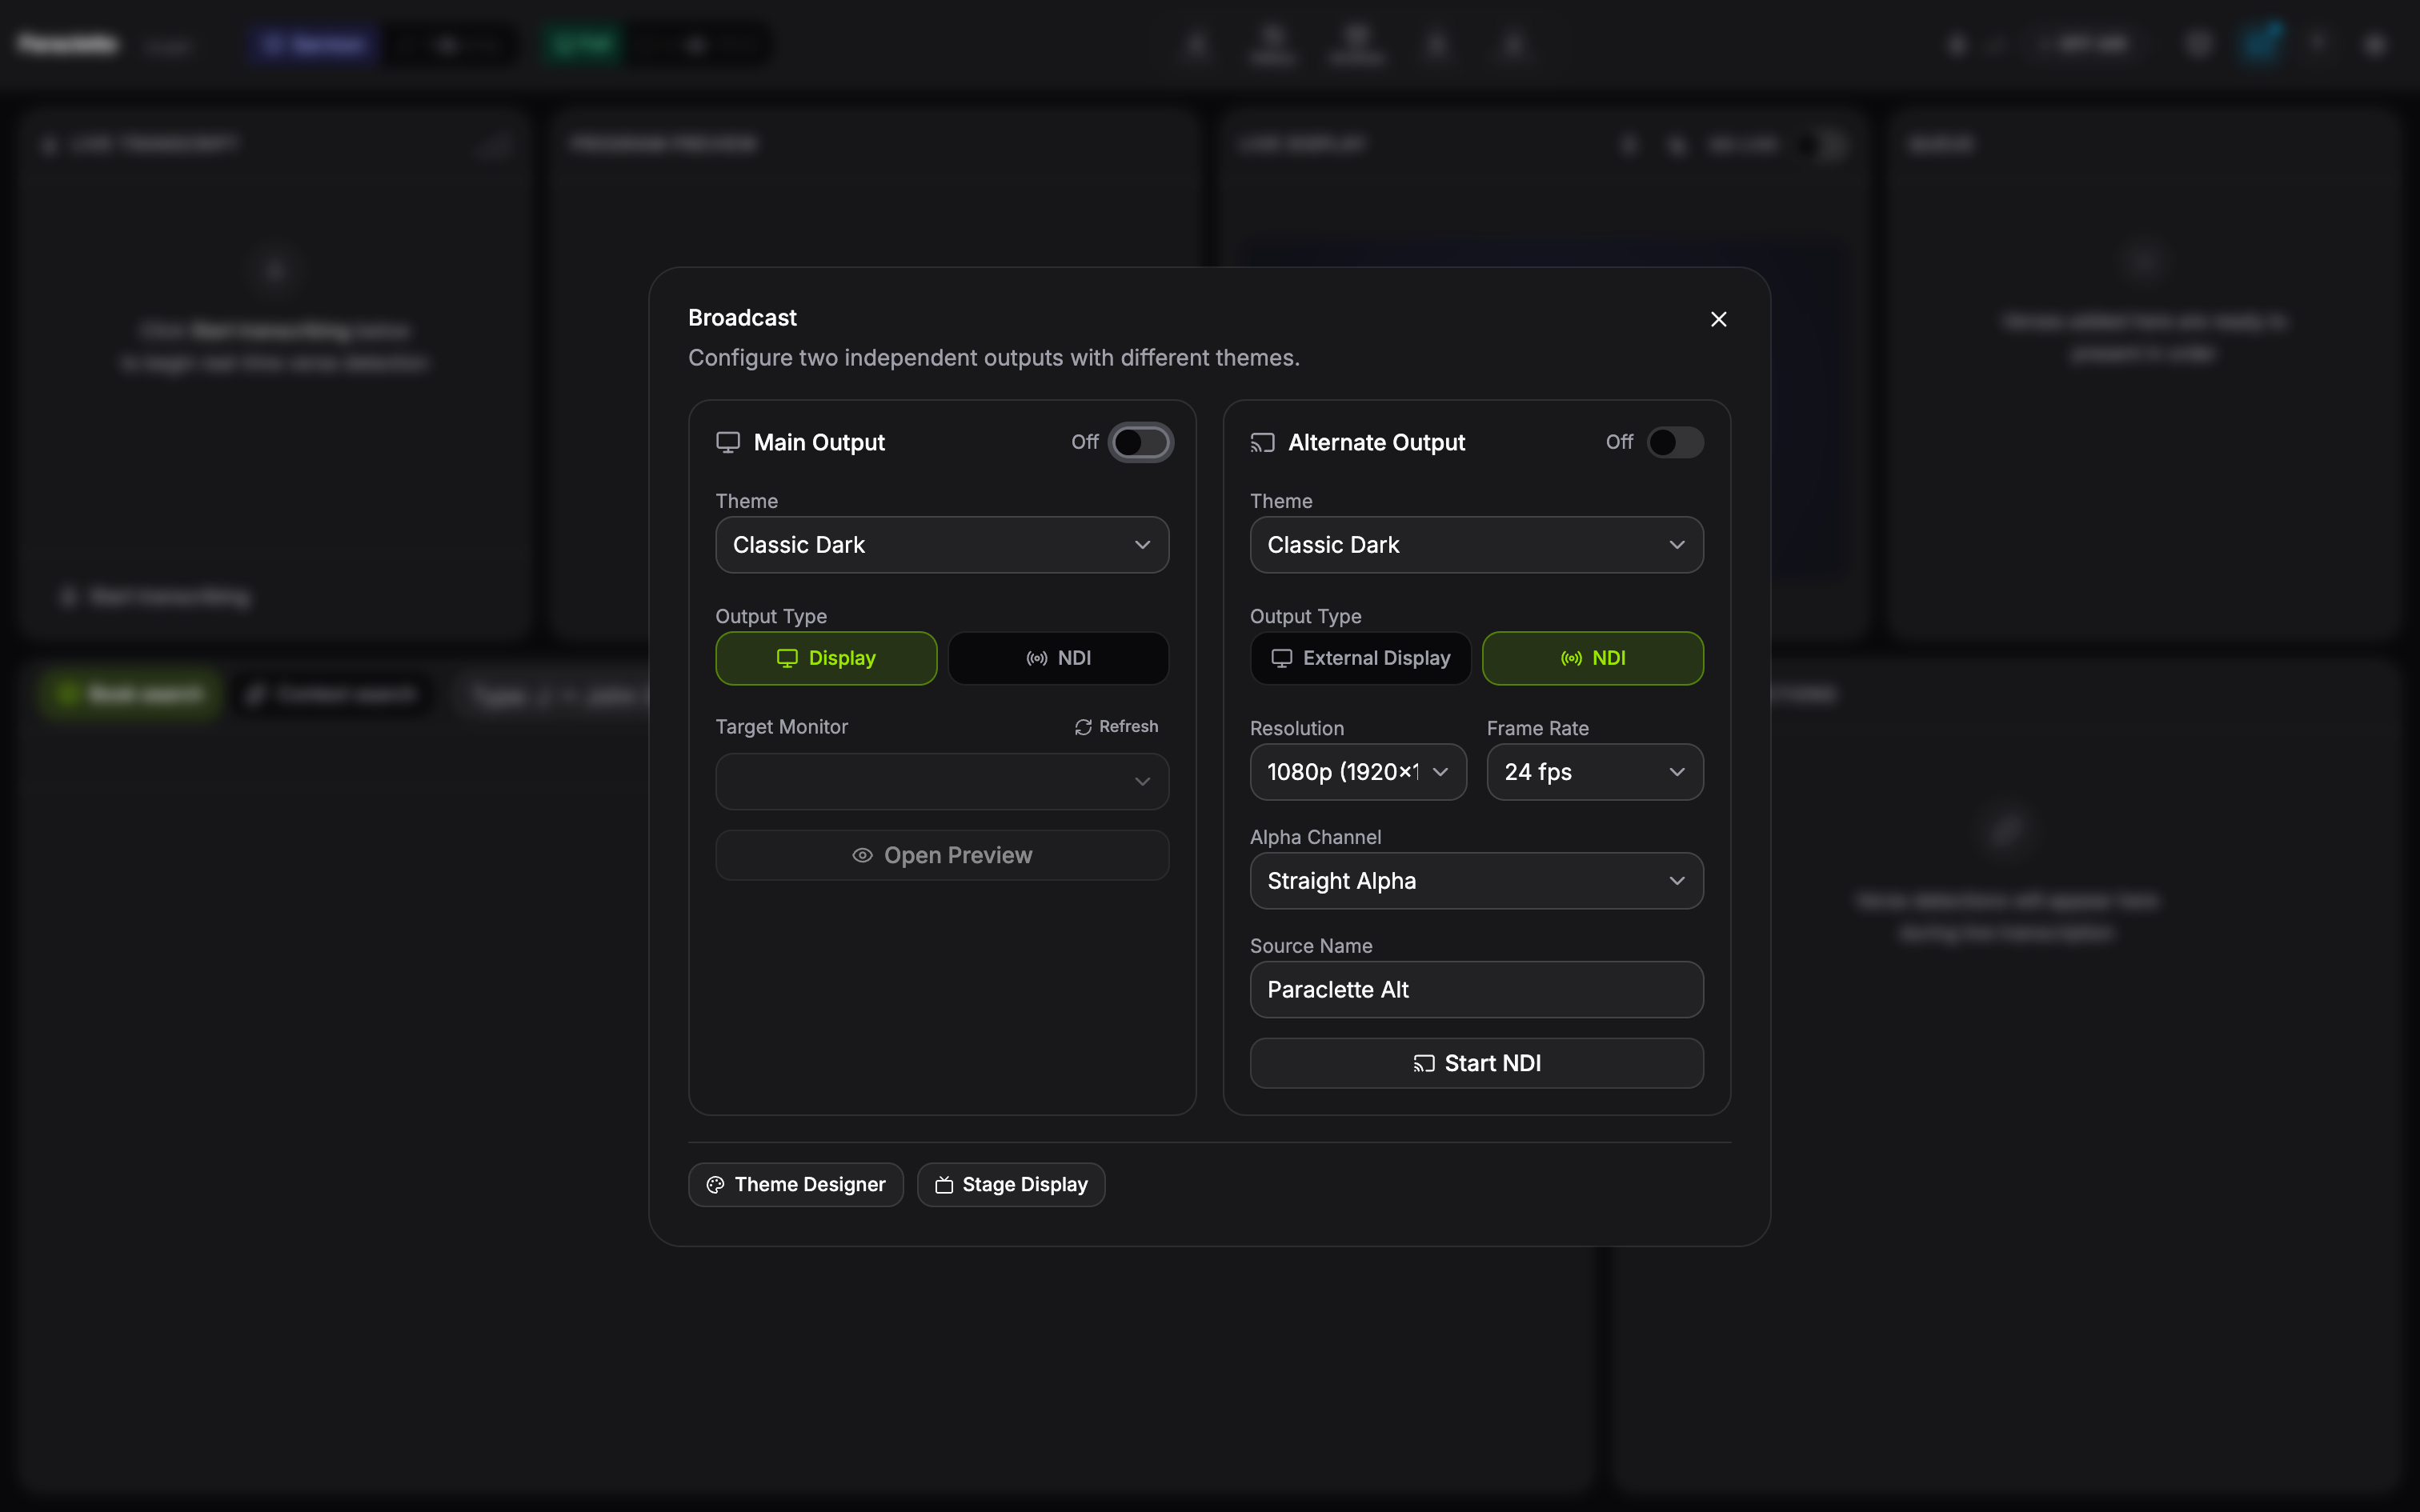
Task: Open the Resolution dropdown
Action: point(1358,772)
